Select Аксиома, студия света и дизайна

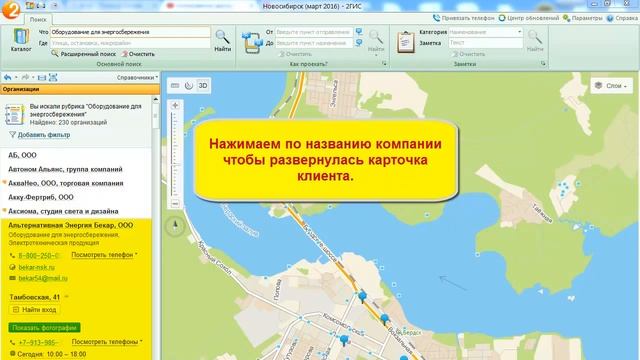(x=63, y=211)
